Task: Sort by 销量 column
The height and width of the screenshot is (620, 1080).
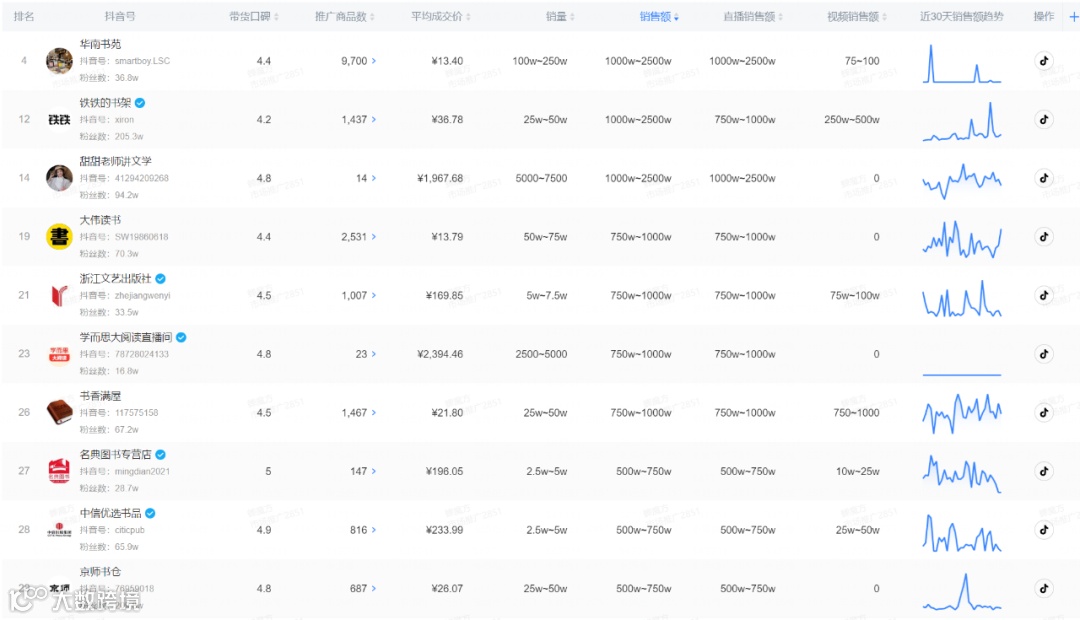Action: coord(560,17)
